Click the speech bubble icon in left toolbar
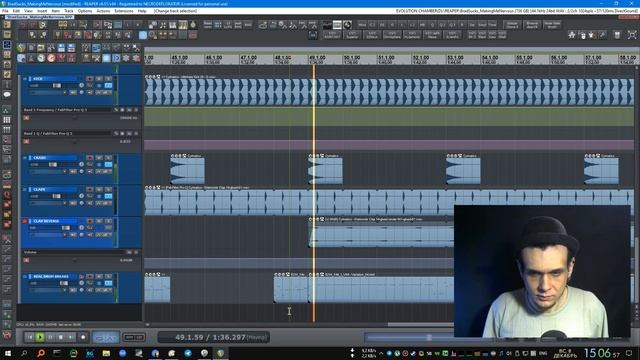Image resolution: width=640 pixels, height=360 pixels. click(x=7, y=95)
